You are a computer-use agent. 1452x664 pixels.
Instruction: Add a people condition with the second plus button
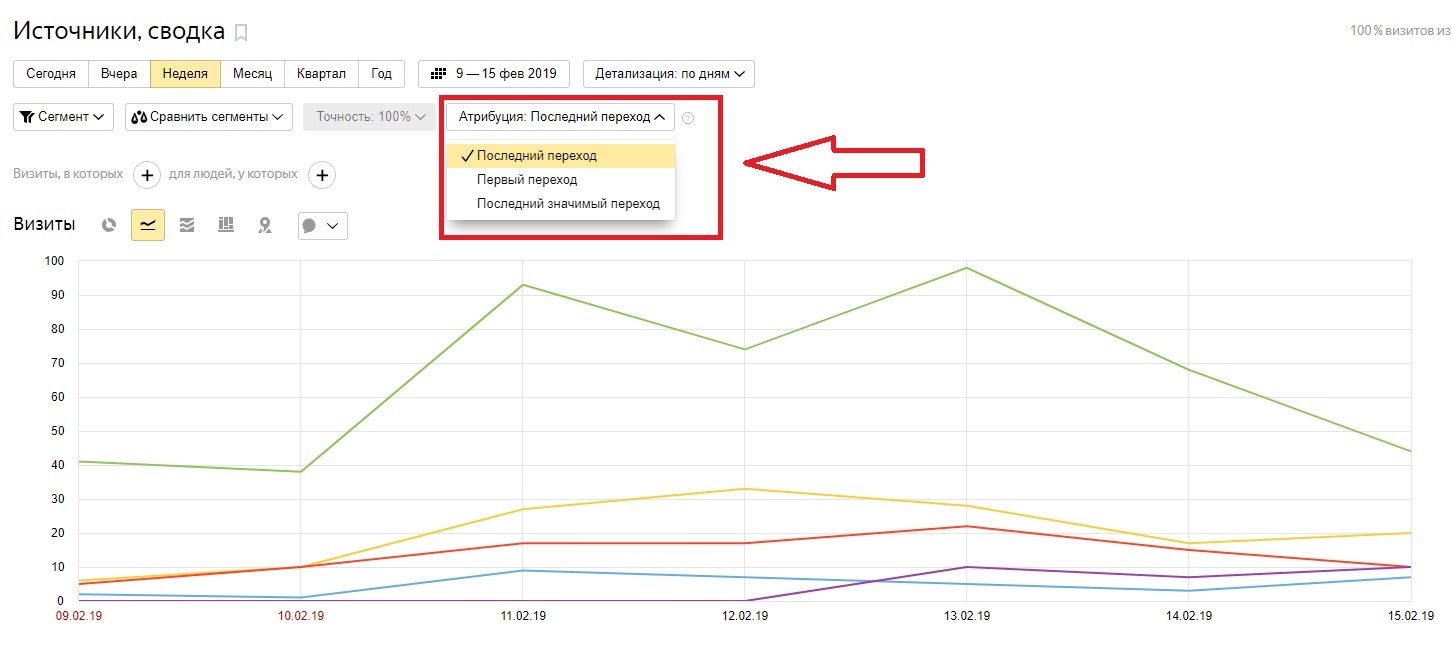point(322,176)
